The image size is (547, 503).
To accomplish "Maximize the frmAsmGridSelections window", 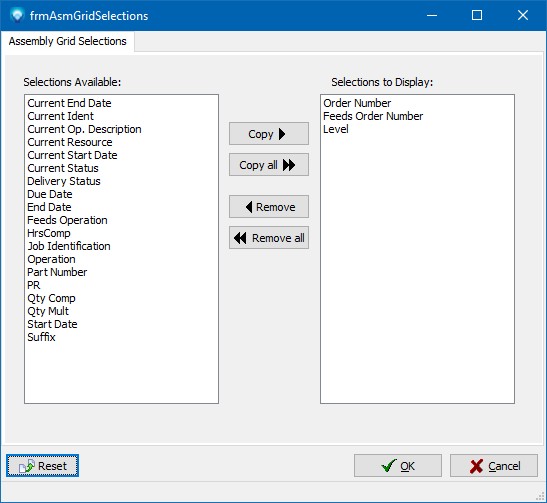I will point(477,15).
